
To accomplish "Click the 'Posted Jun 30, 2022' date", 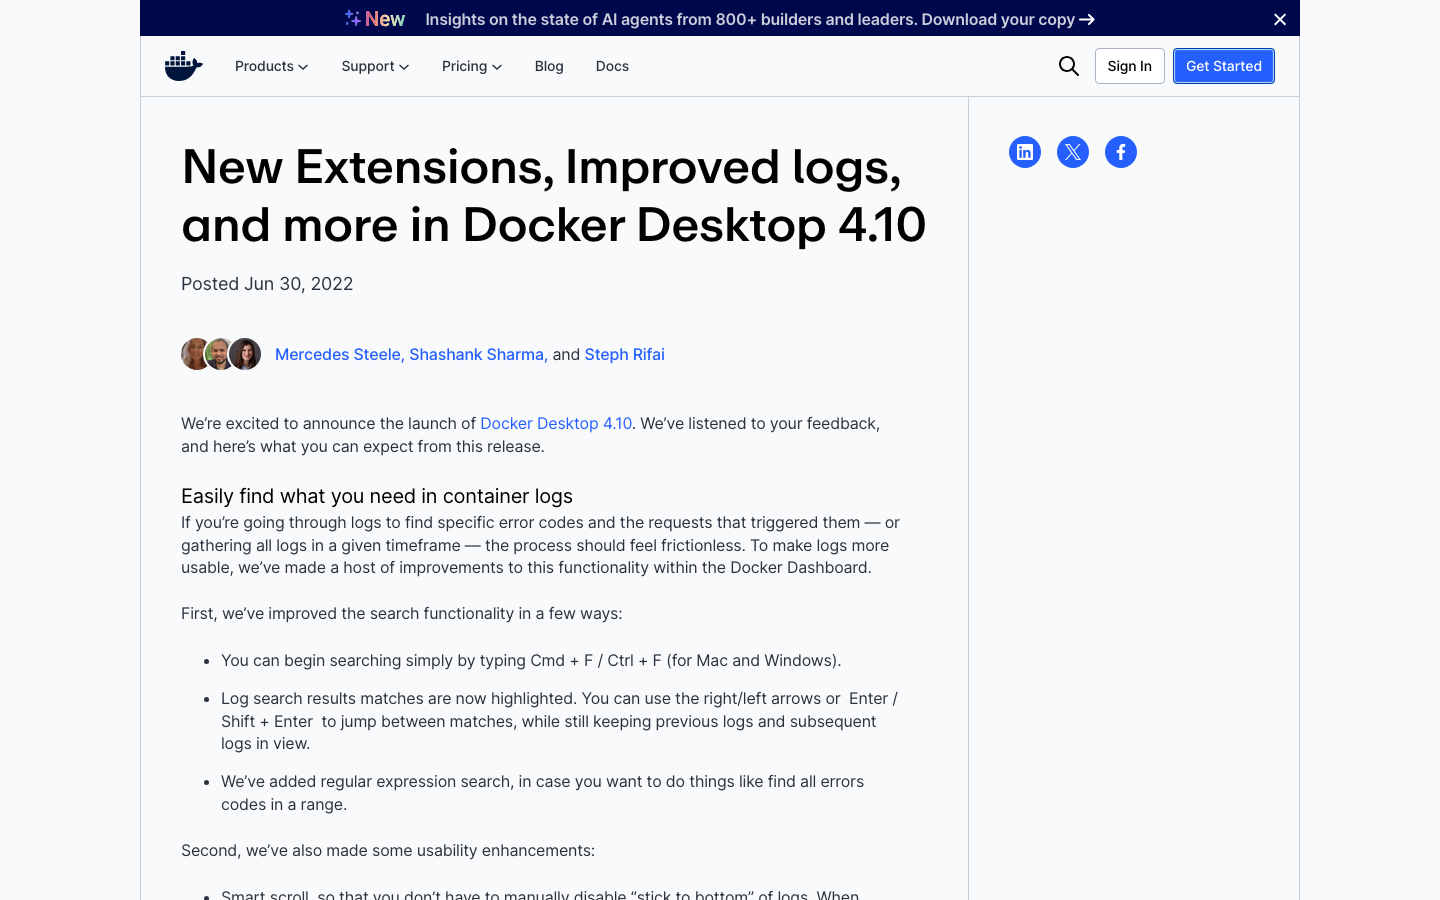I will point(267,284).
